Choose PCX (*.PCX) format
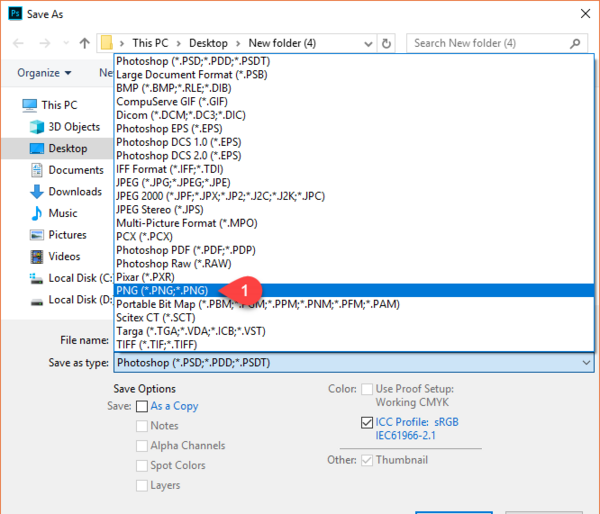600x514 pixels. pos(354,237)
